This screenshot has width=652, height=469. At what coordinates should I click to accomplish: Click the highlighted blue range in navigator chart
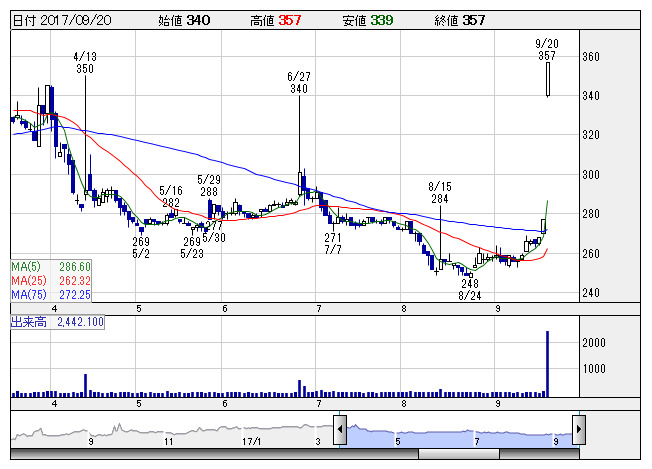pos(459,436)
